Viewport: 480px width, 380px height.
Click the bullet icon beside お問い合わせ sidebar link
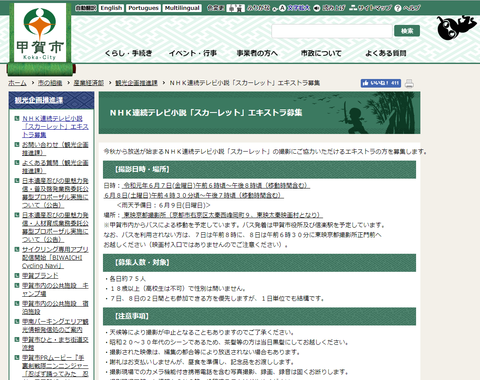pyautogui.click(x=17, y=144)
